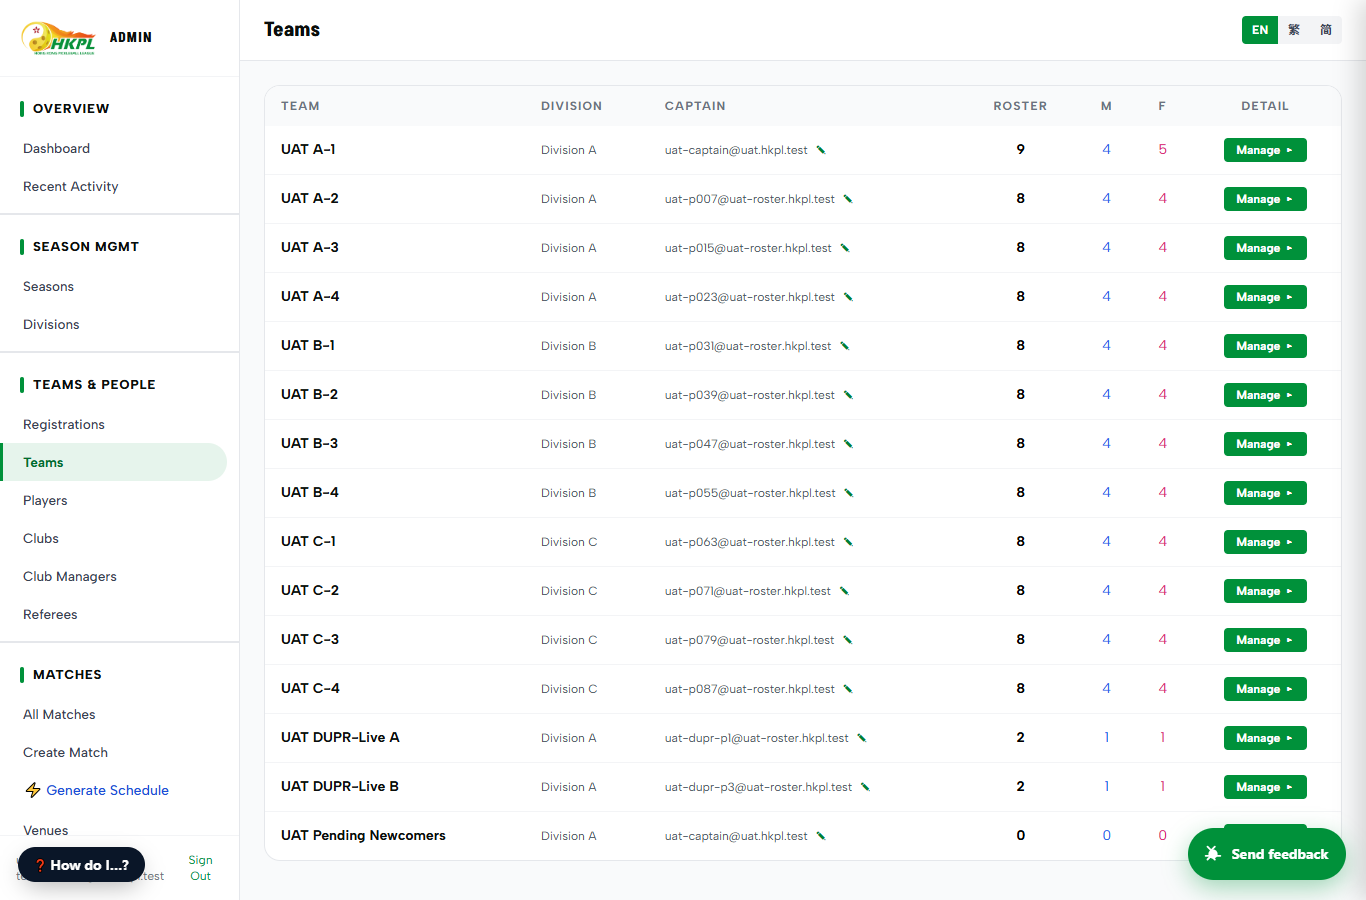Edit captain pencil for UAT Pending Newcomers
Viewport: 1366px width, 900px height.
(x=821, y=836)
